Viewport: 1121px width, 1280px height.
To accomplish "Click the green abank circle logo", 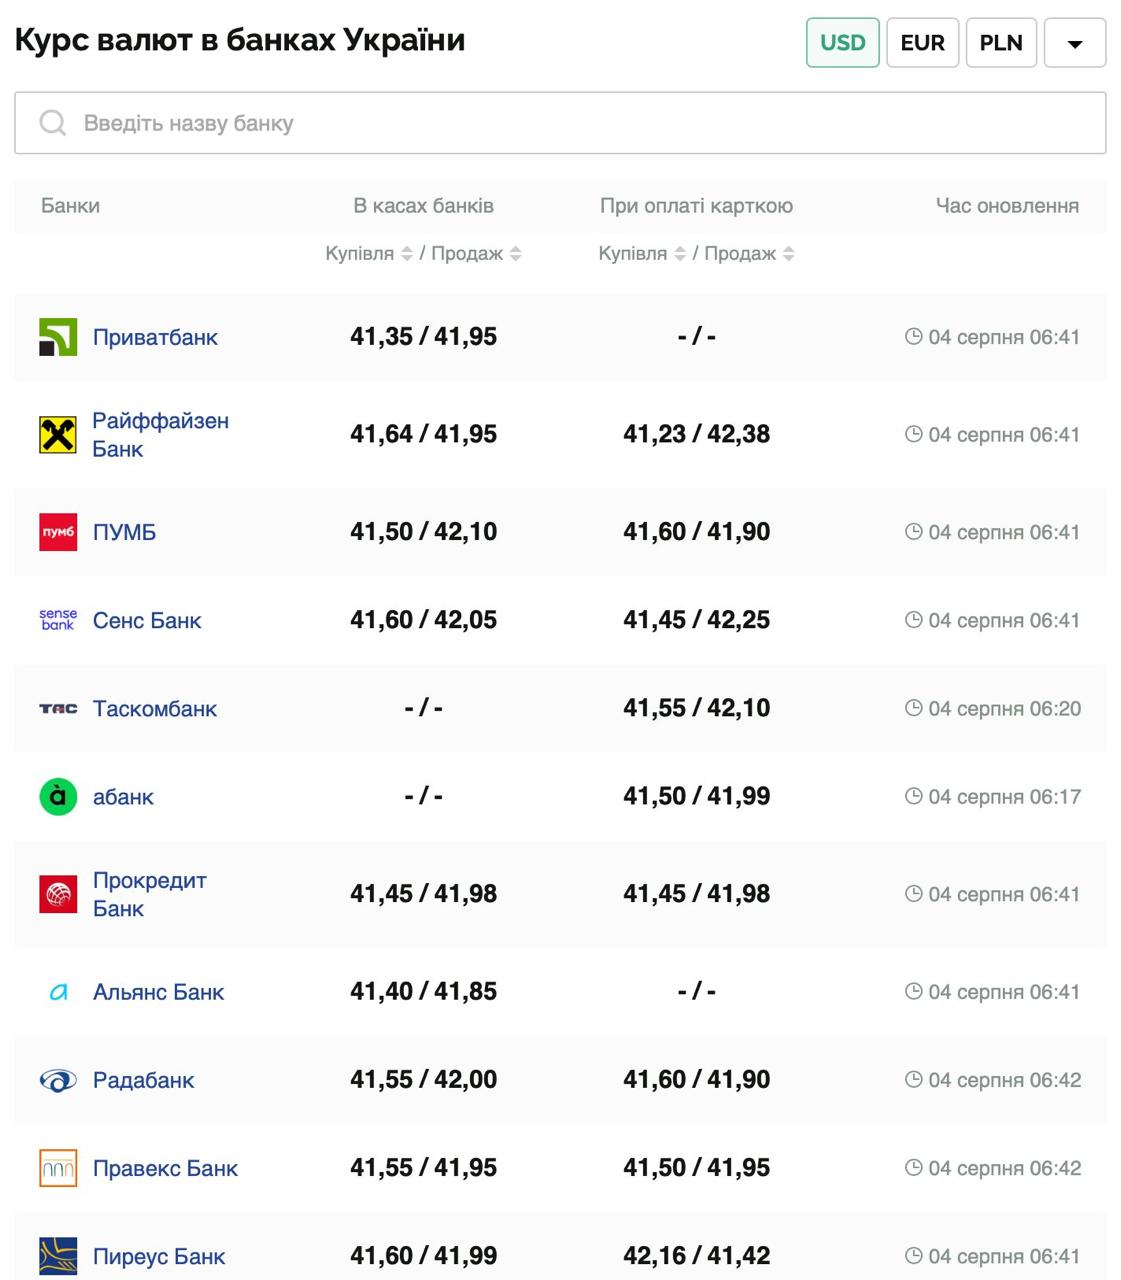I will (x=58, y=797).
